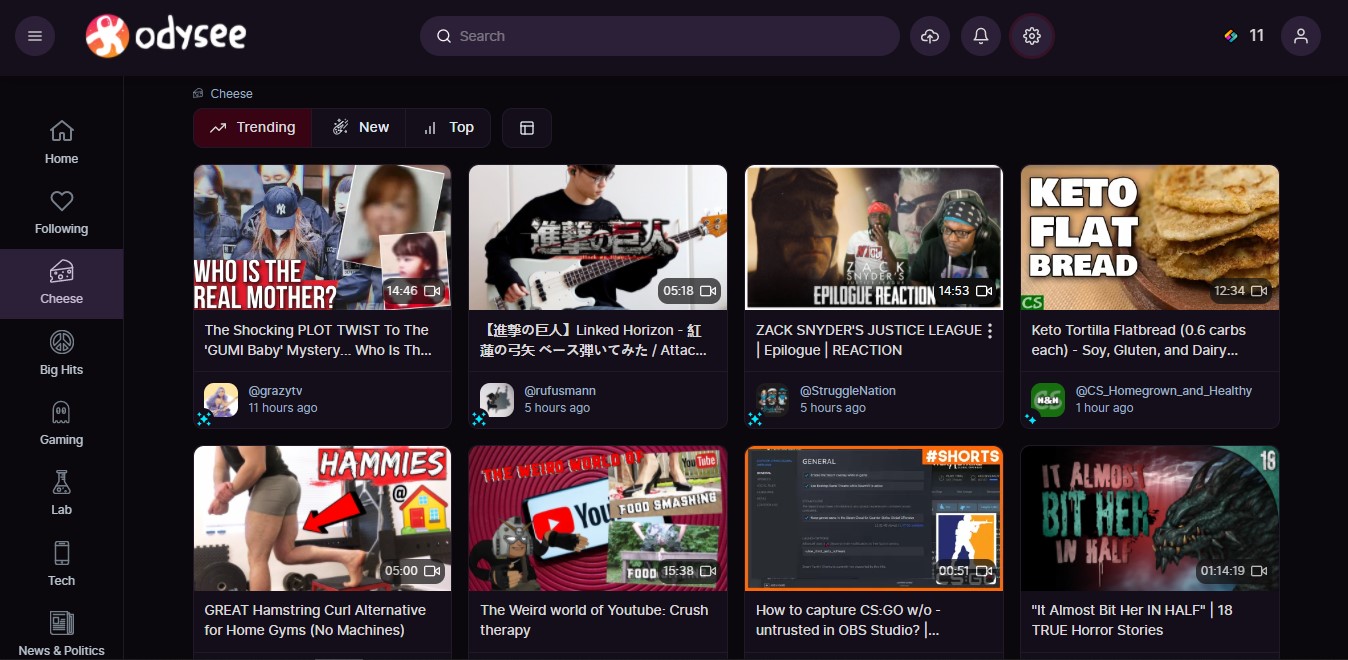1348x660 pixels.
Task: Check the credits balance showing 11
Action: 1245,36
